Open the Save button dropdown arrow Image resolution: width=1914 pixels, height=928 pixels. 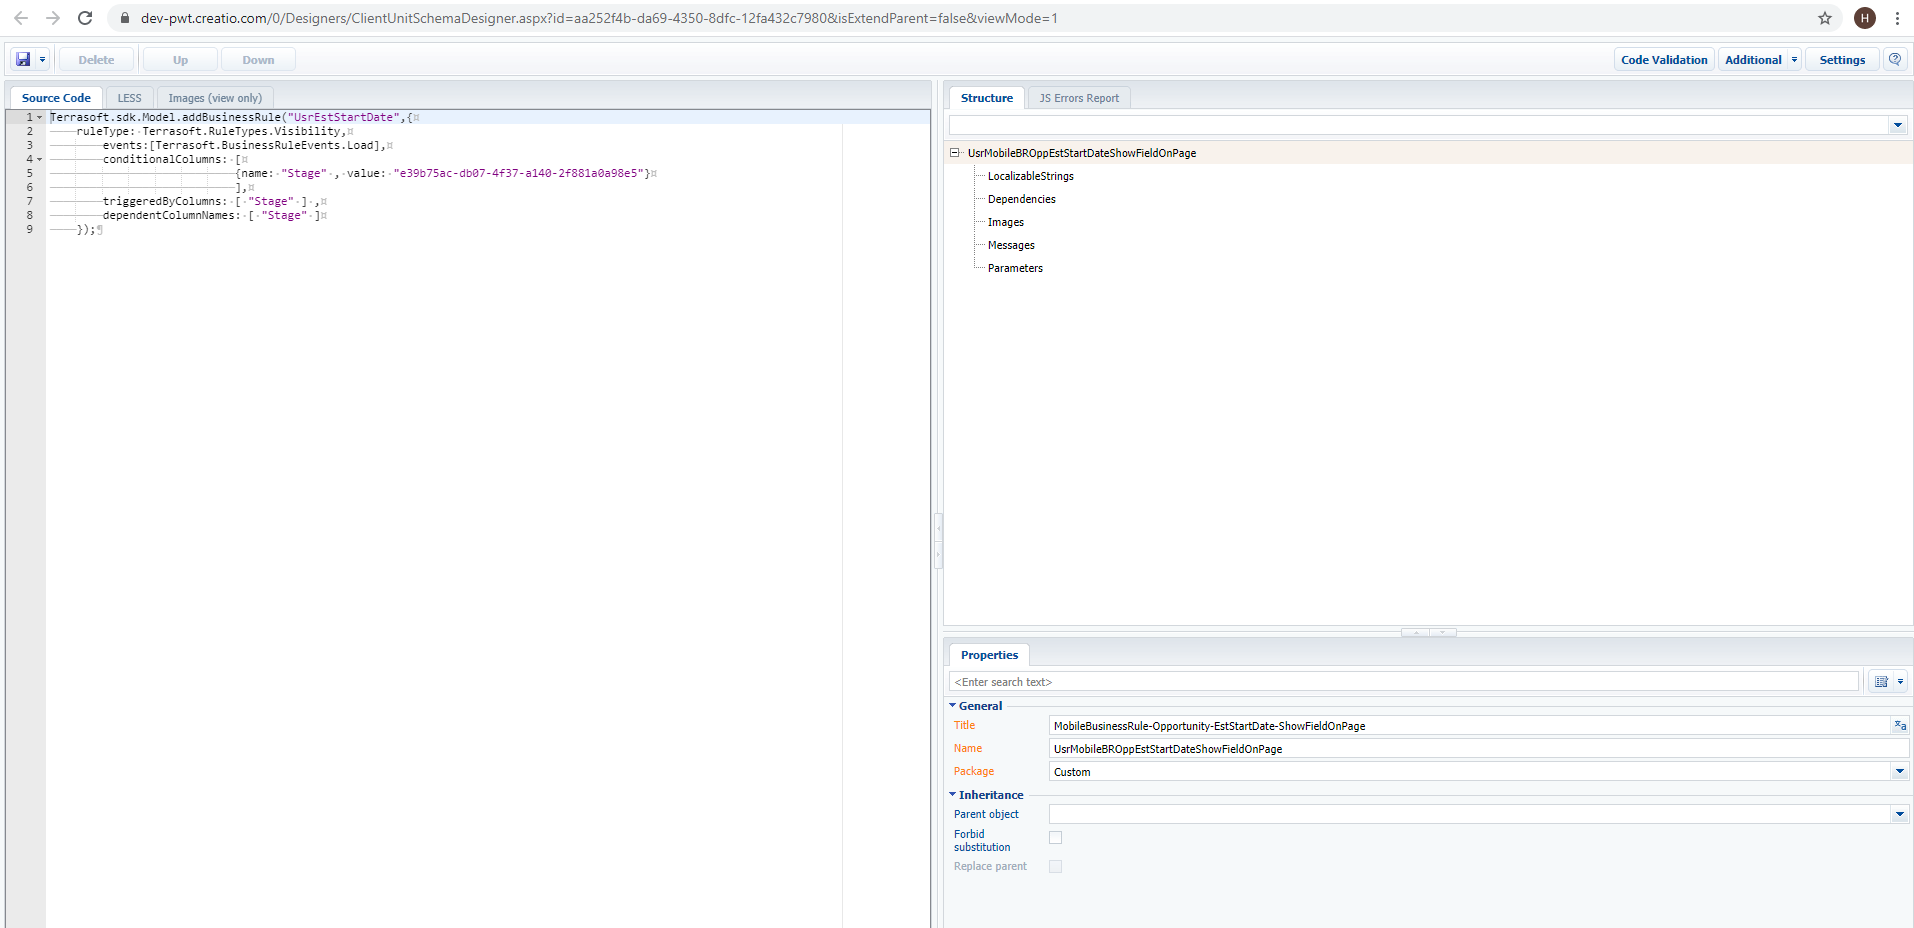coord(42,60)
